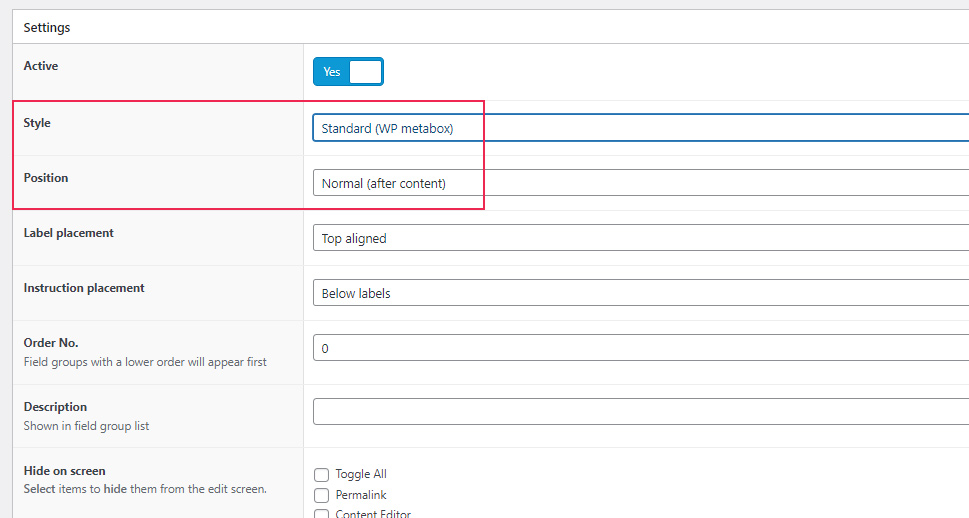Click the 'Shown in field group list' hint

pyautogui.click(x=87, y=426)
